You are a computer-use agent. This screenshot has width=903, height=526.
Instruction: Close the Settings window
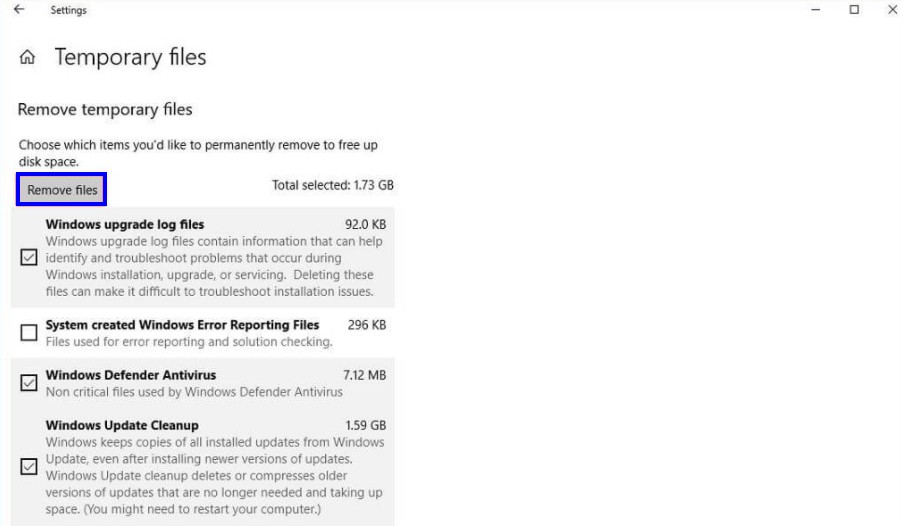[x=893, y=10]
